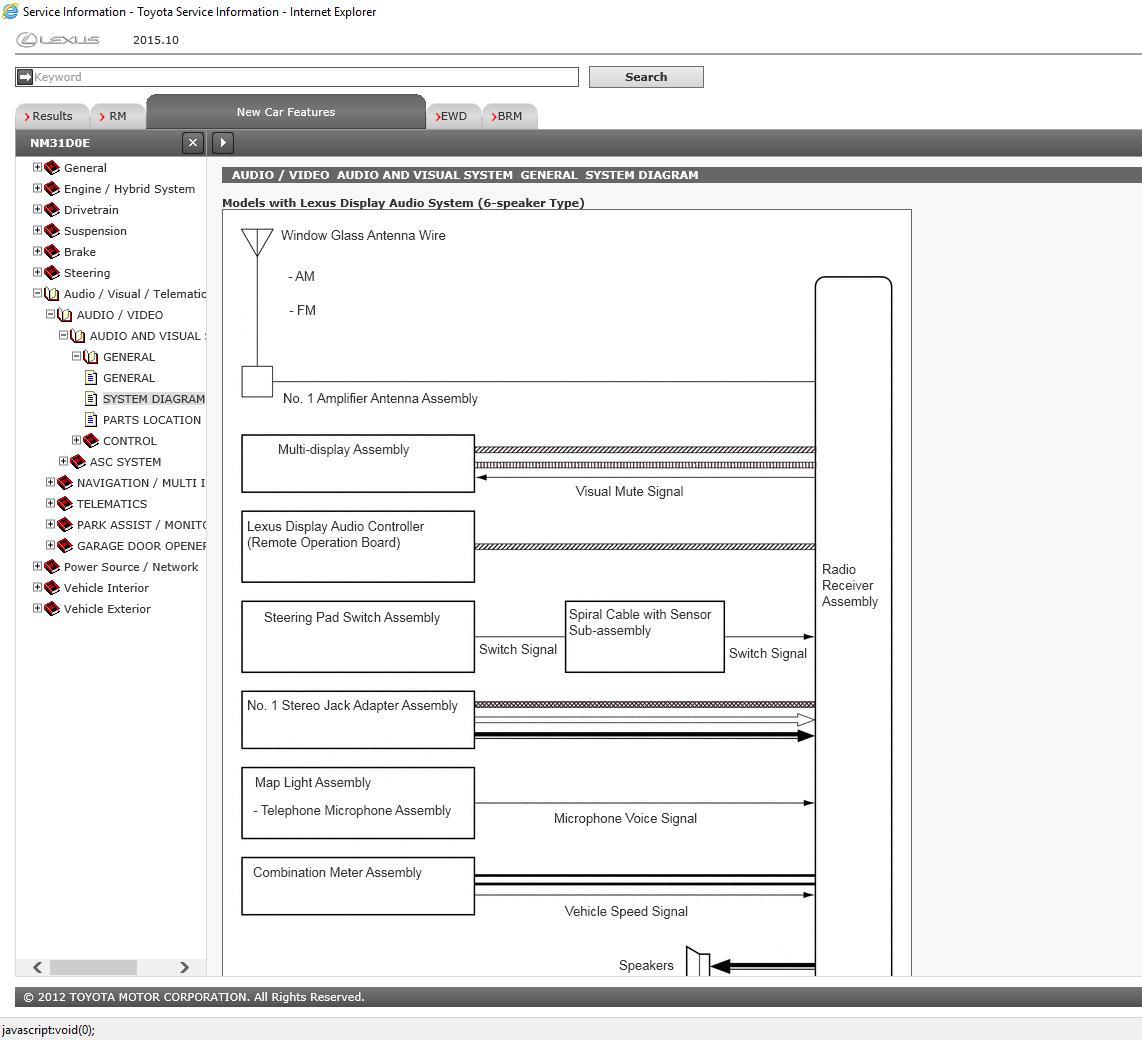Click the keyword search arrow icon
This screenshot has width=1142, height=1040.
25,76
